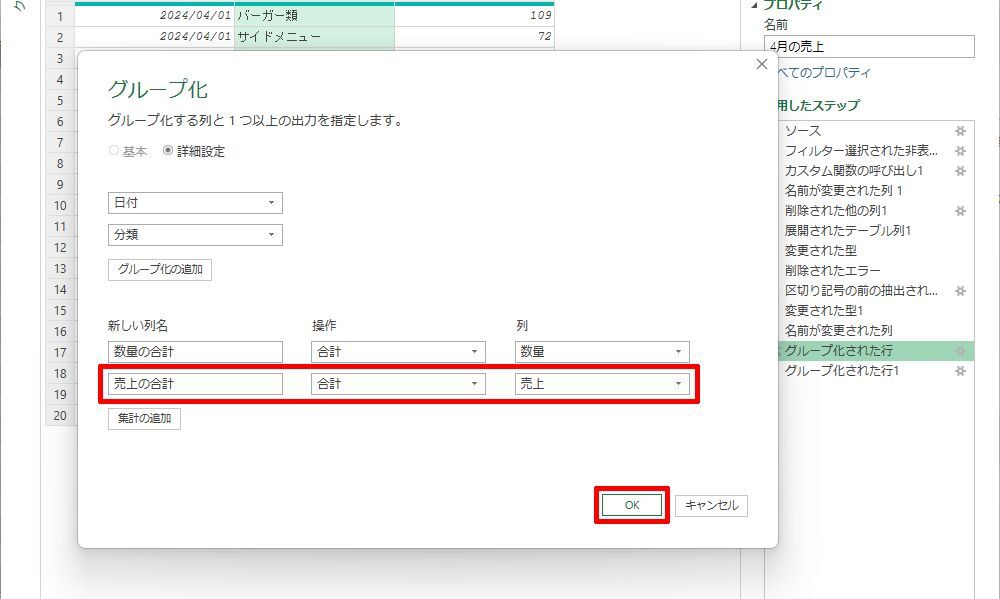The image size is (1000, 599).
Task: Confirm the dialog with OK
Action: 632,506
